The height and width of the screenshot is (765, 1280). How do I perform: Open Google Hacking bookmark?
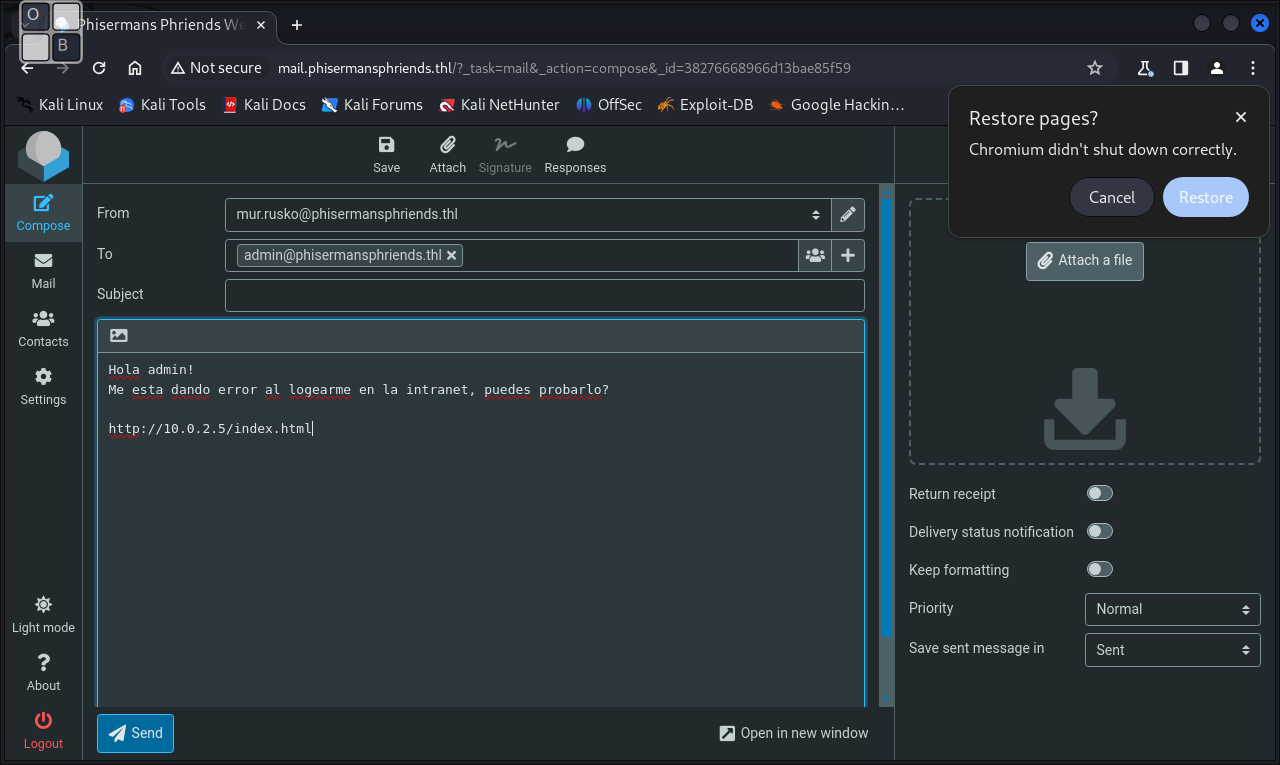836,104
